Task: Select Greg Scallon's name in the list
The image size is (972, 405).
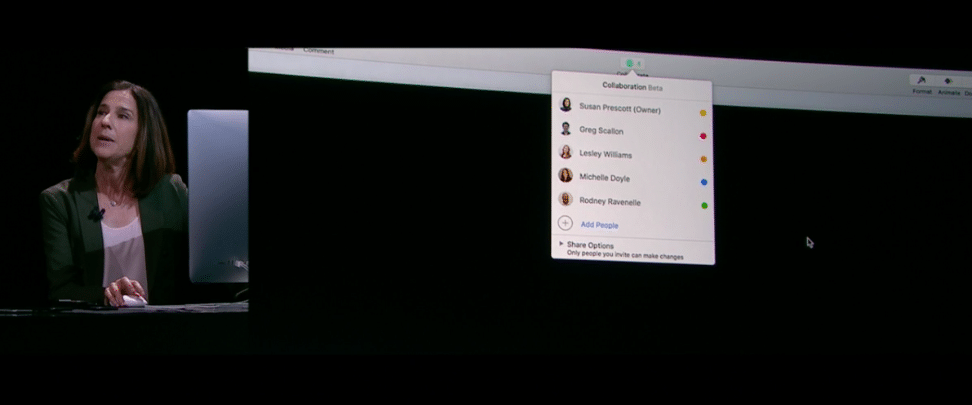Action: pyautogui.click(x=601, y=131)
